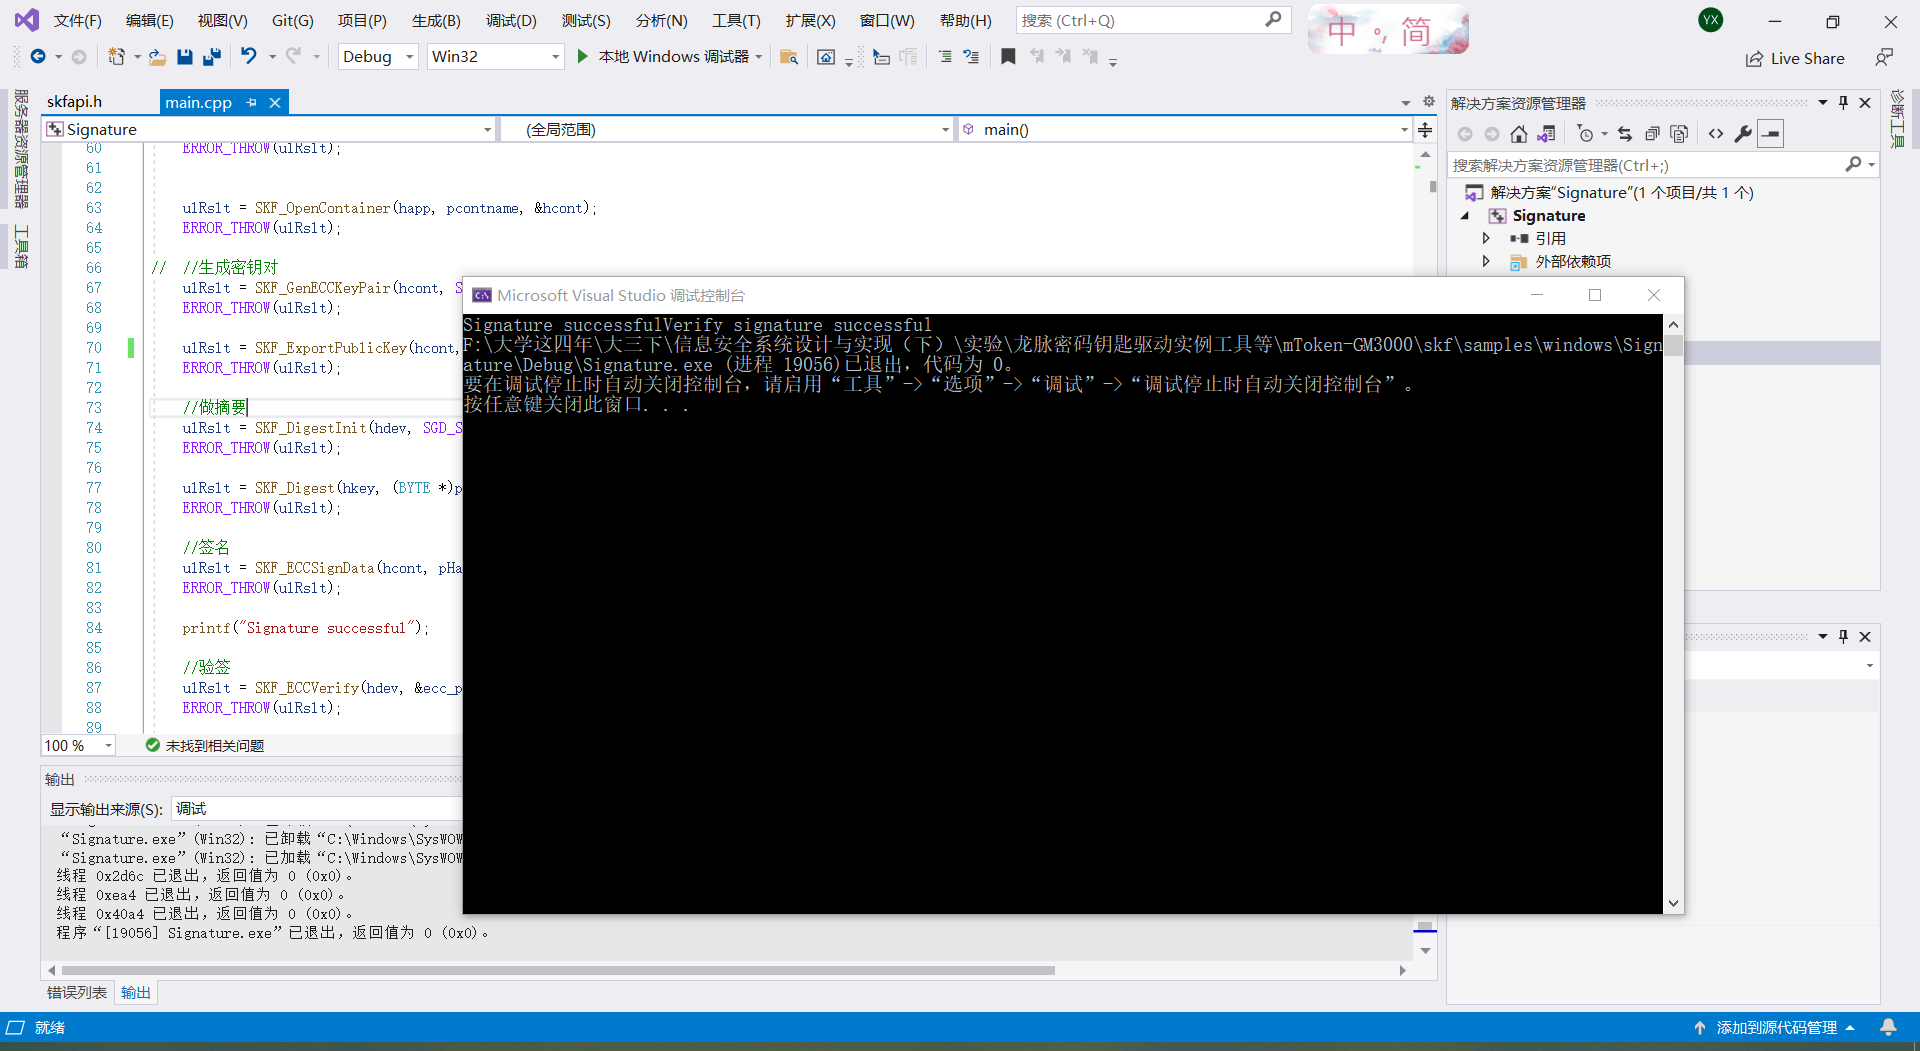Open the Debug configuration dropdown
1920x1051 pixels.
(x=378, y=57)
